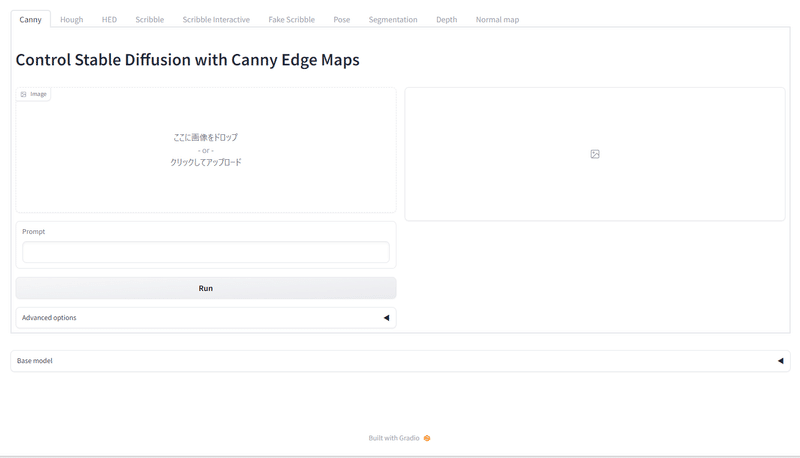Screen dimensions: 800x458
Task: Click the Gradio logo icon in footer
Action: click(x=427, y=438)
